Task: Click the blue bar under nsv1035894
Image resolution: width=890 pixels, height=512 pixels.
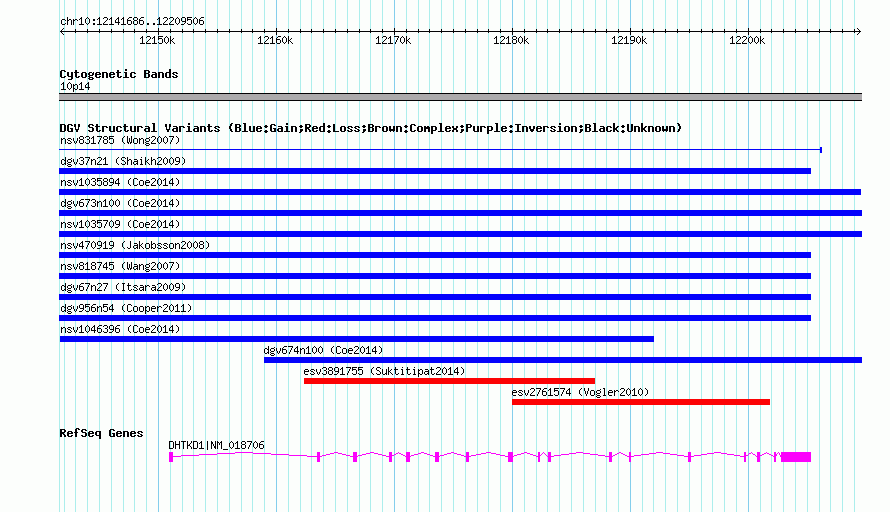Action: point(460,192)
